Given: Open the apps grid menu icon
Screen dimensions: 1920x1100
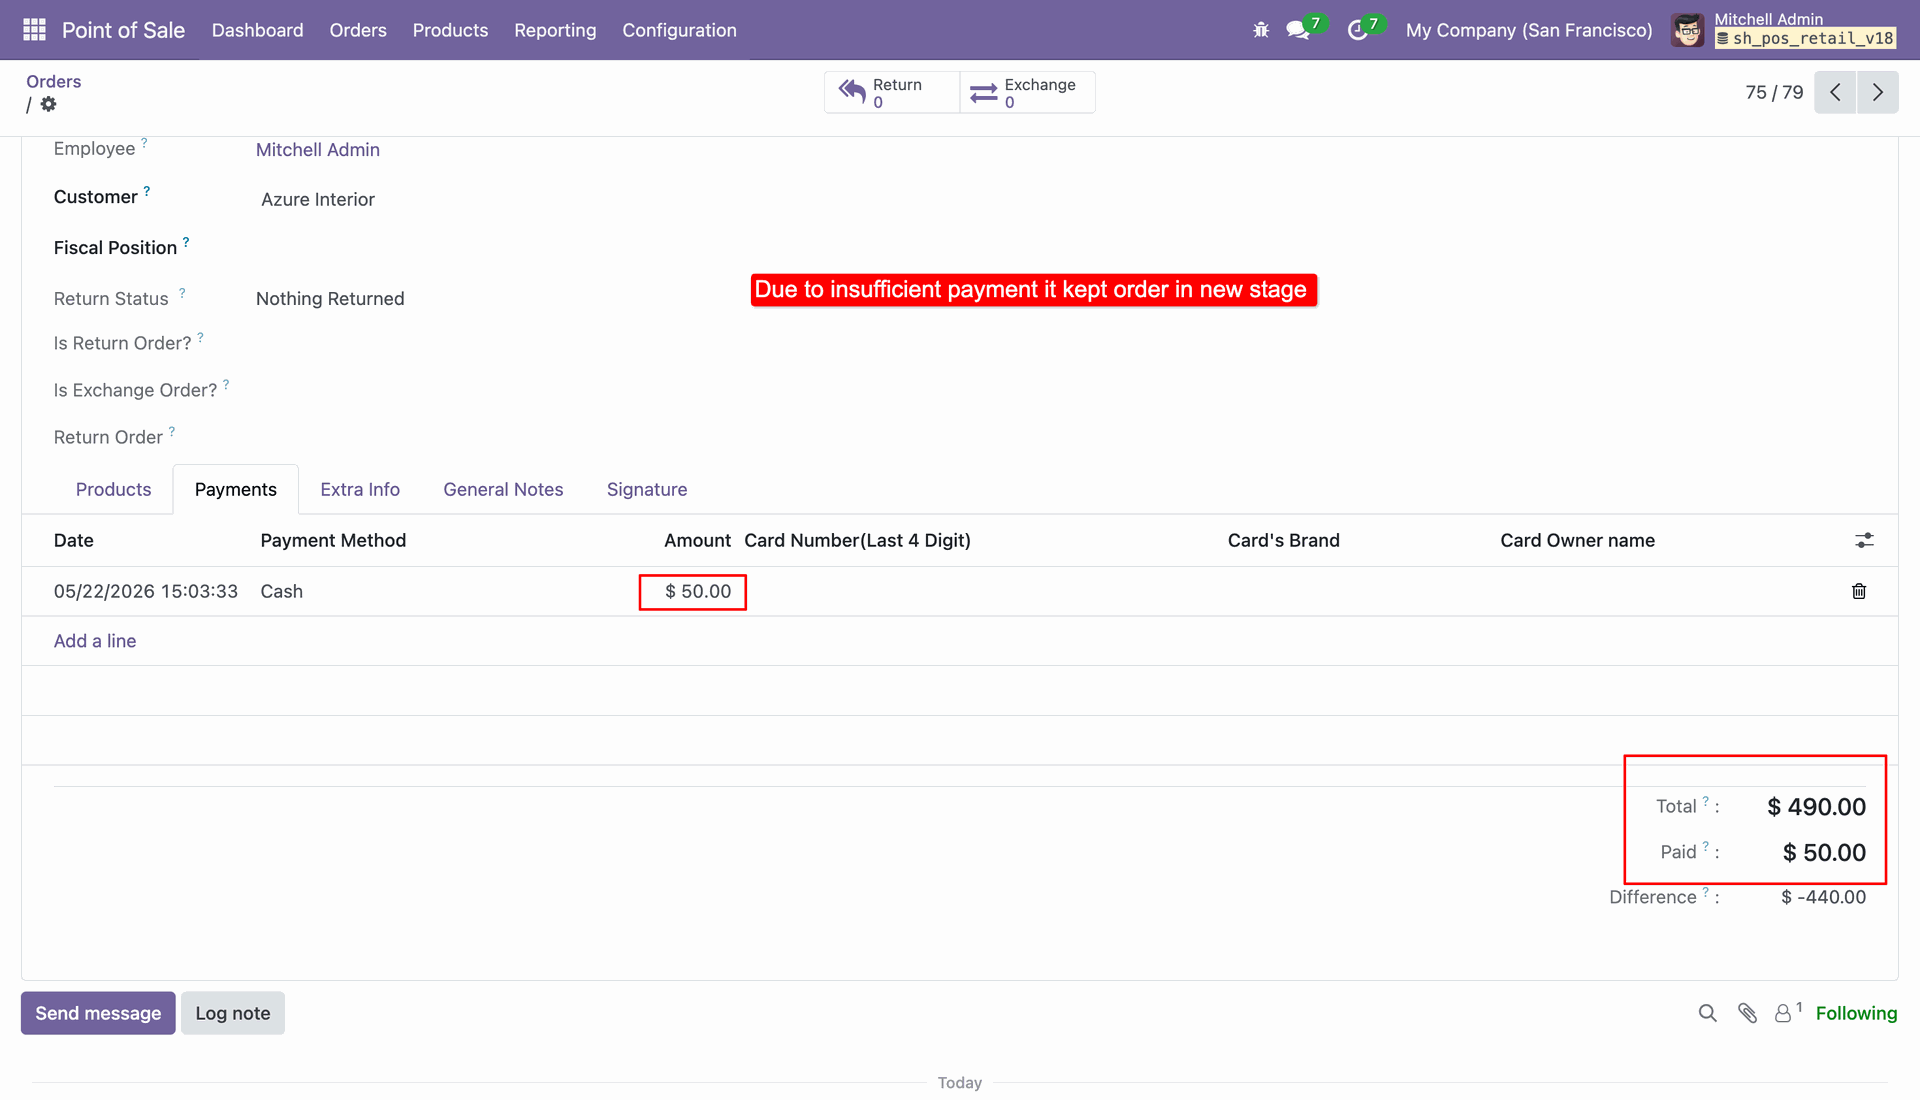Looking at the screenshot, I should click(x=34, y=30).
